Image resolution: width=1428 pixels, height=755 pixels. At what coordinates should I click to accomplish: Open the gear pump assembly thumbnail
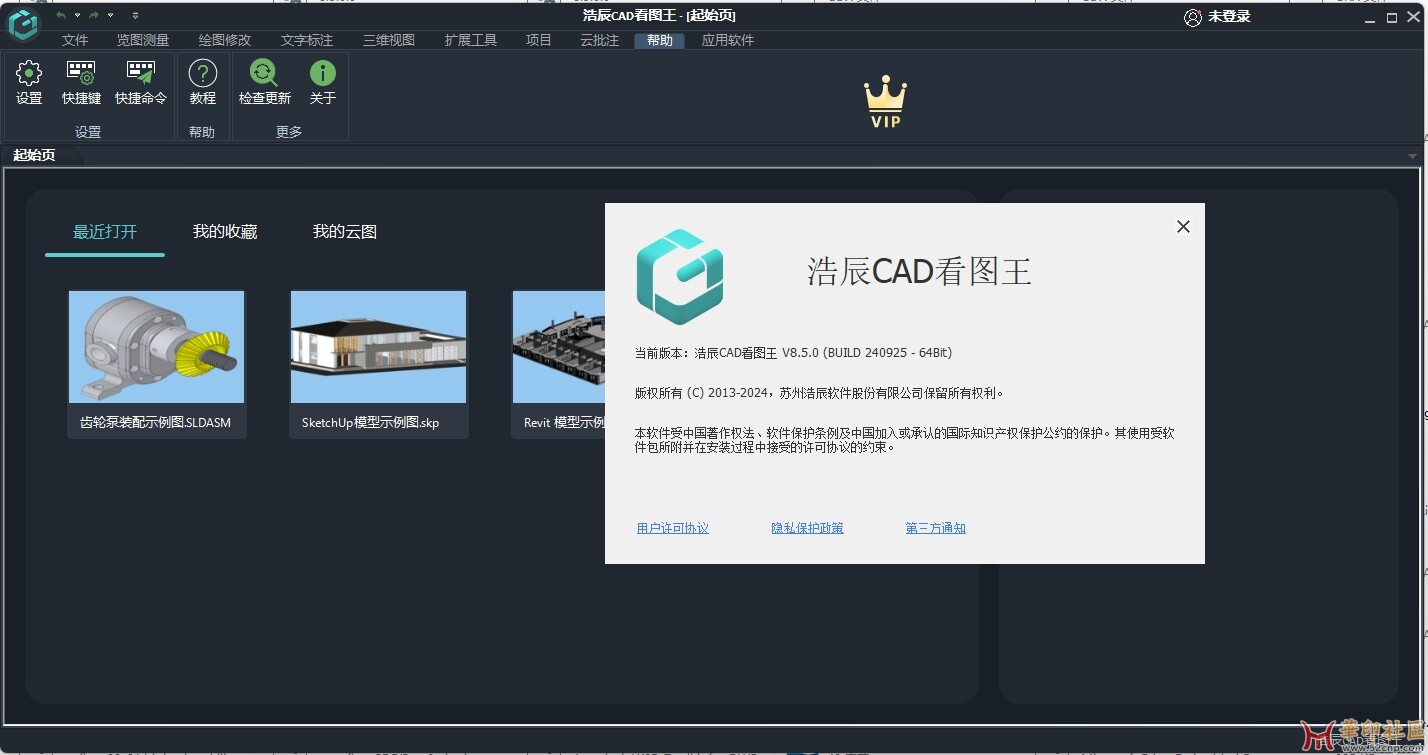(x=157, y=347)
